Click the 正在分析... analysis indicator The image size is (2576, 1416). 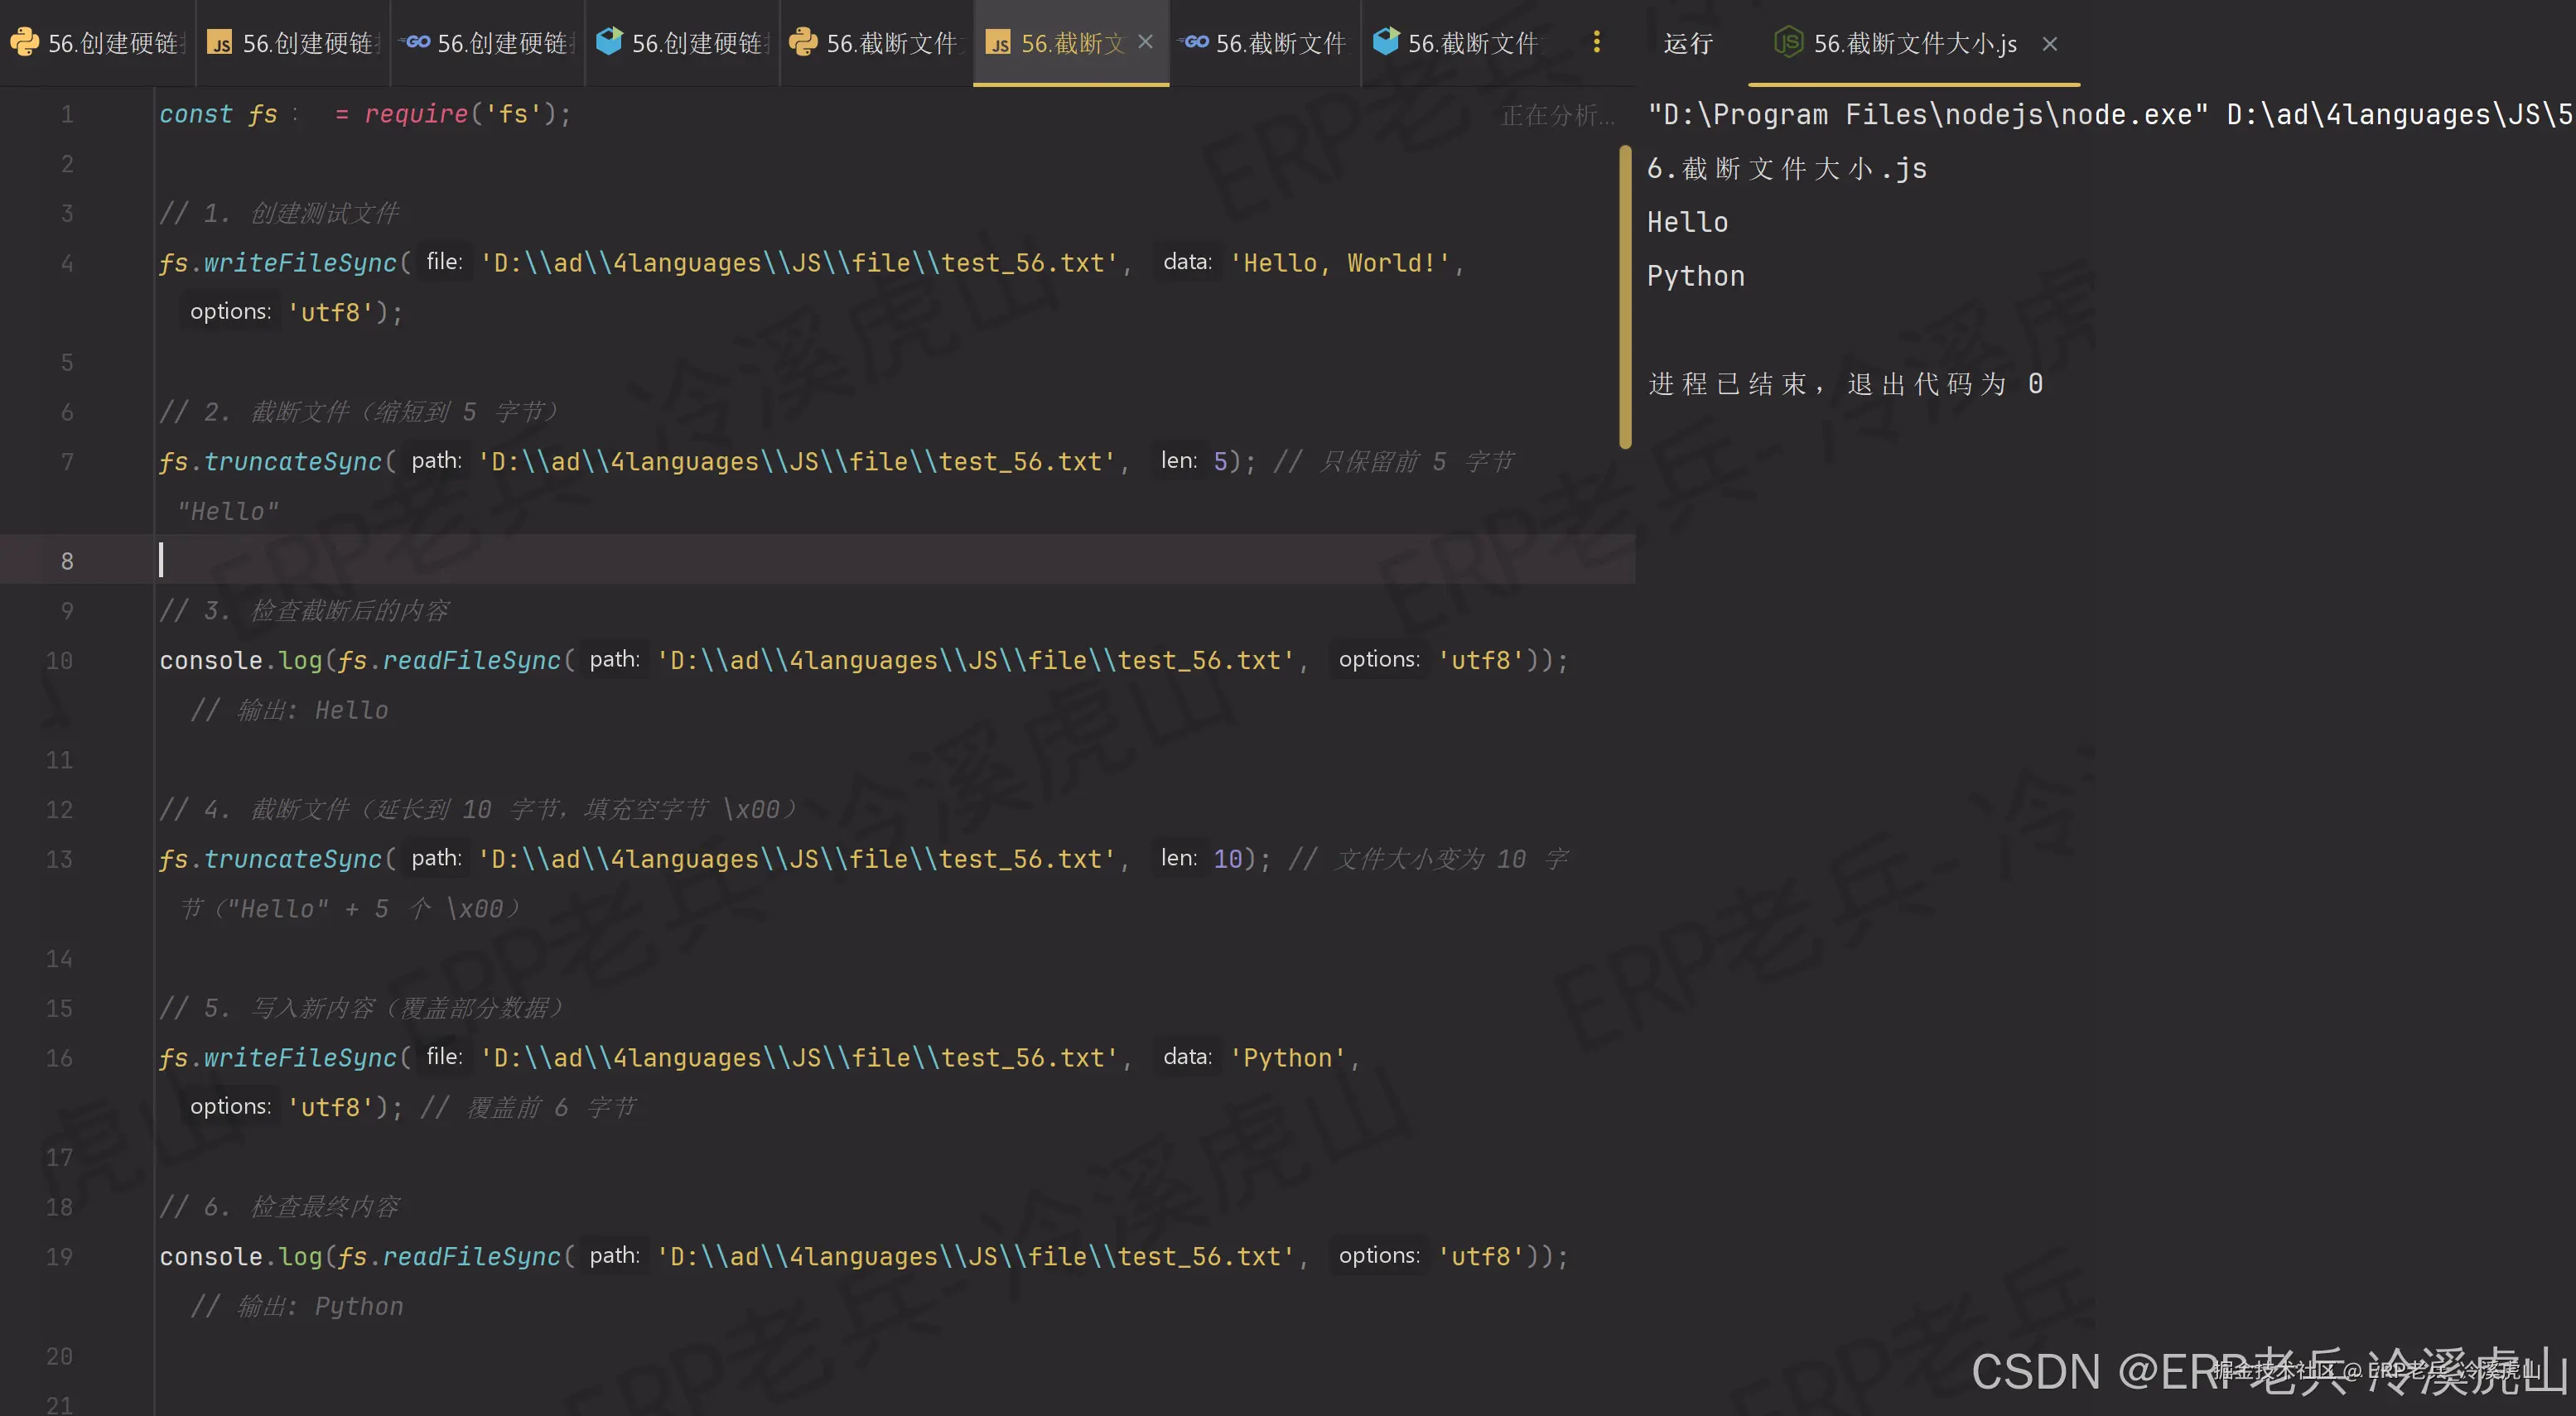[x=1557, y=115]
